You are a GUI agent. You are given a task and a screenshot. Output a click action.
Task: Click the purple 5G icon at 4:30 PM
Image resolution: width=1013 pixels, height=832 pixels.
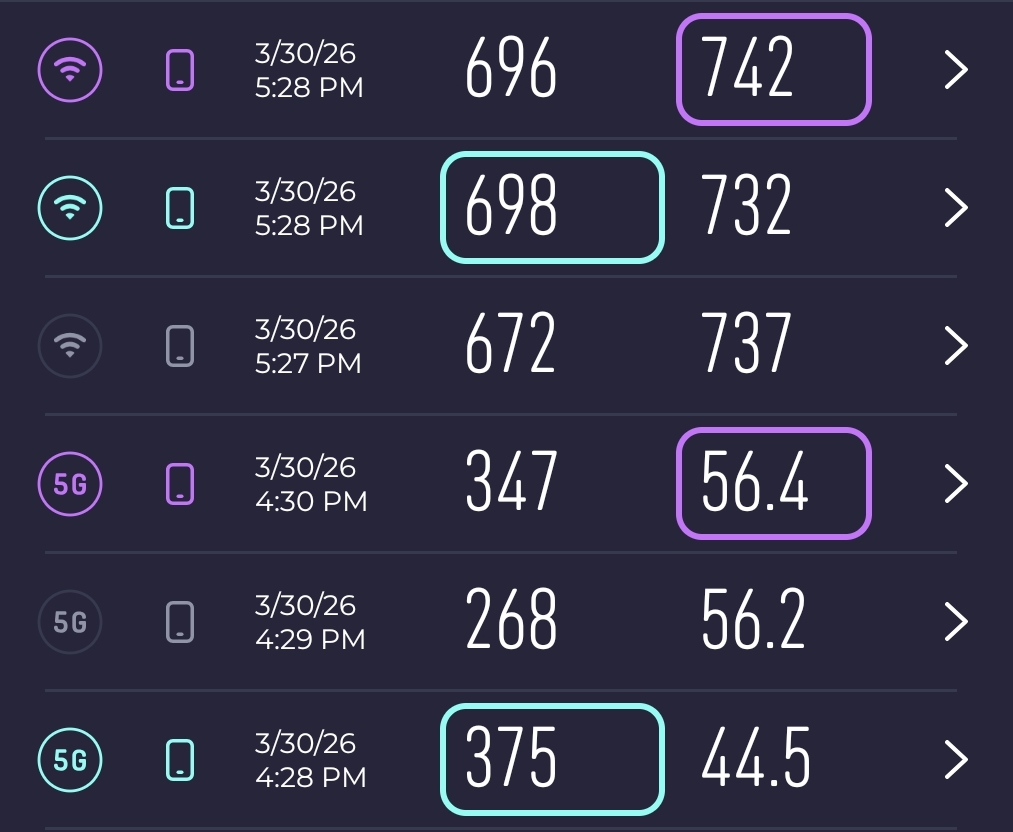(x=69, y=484)
